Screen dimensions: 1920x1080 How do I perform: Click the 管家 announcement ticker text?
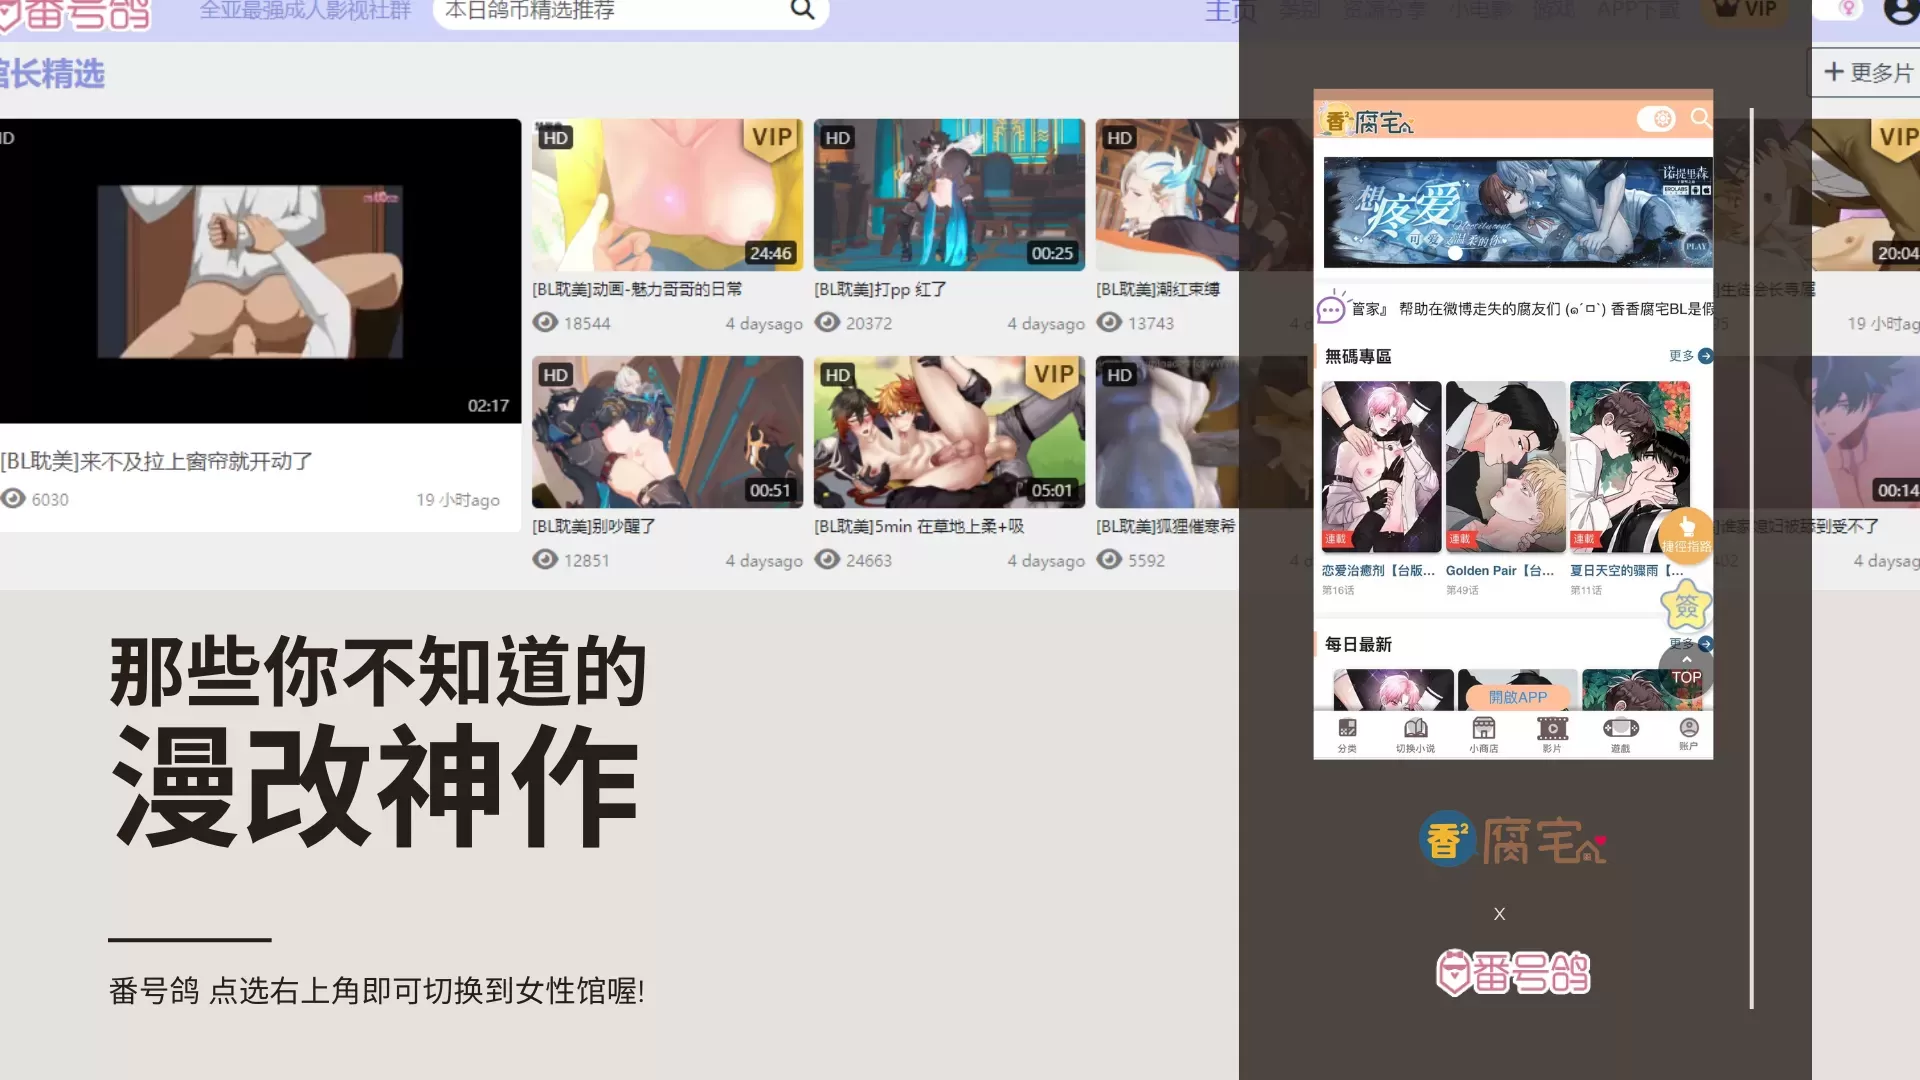(1532, 309)
